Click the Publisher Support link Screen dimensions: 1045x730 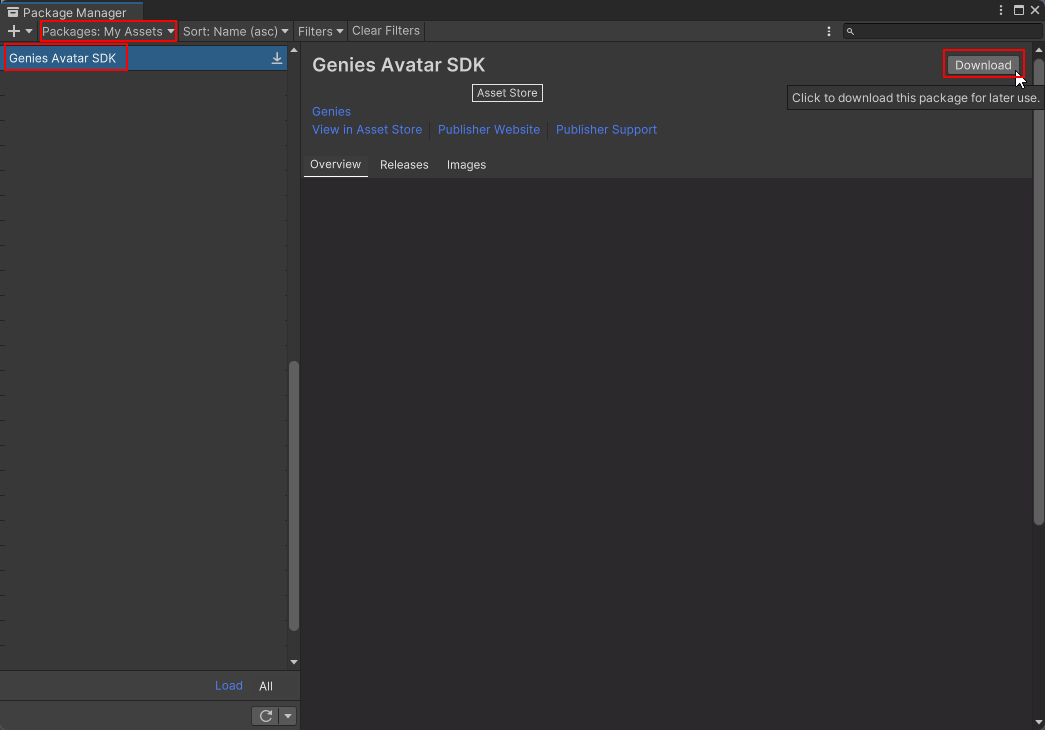point(606,130)
